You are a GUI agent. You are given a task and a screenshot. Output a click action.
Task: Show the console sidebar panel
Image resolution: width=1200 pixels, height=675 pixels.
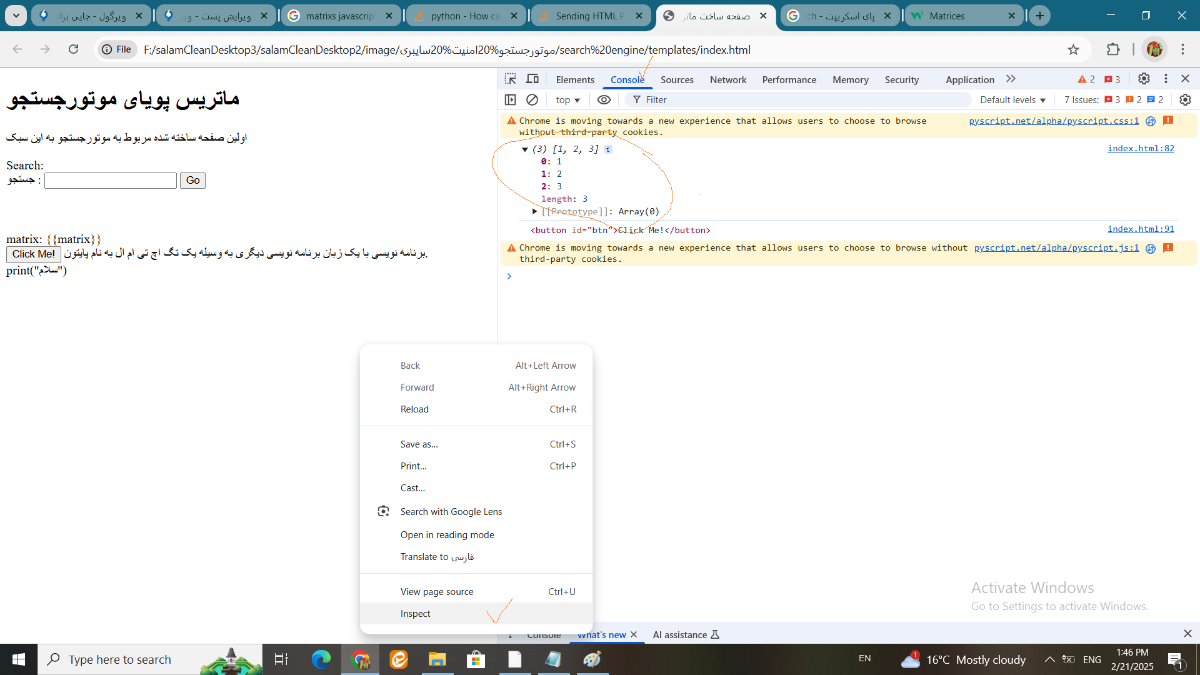pos(511,100)
